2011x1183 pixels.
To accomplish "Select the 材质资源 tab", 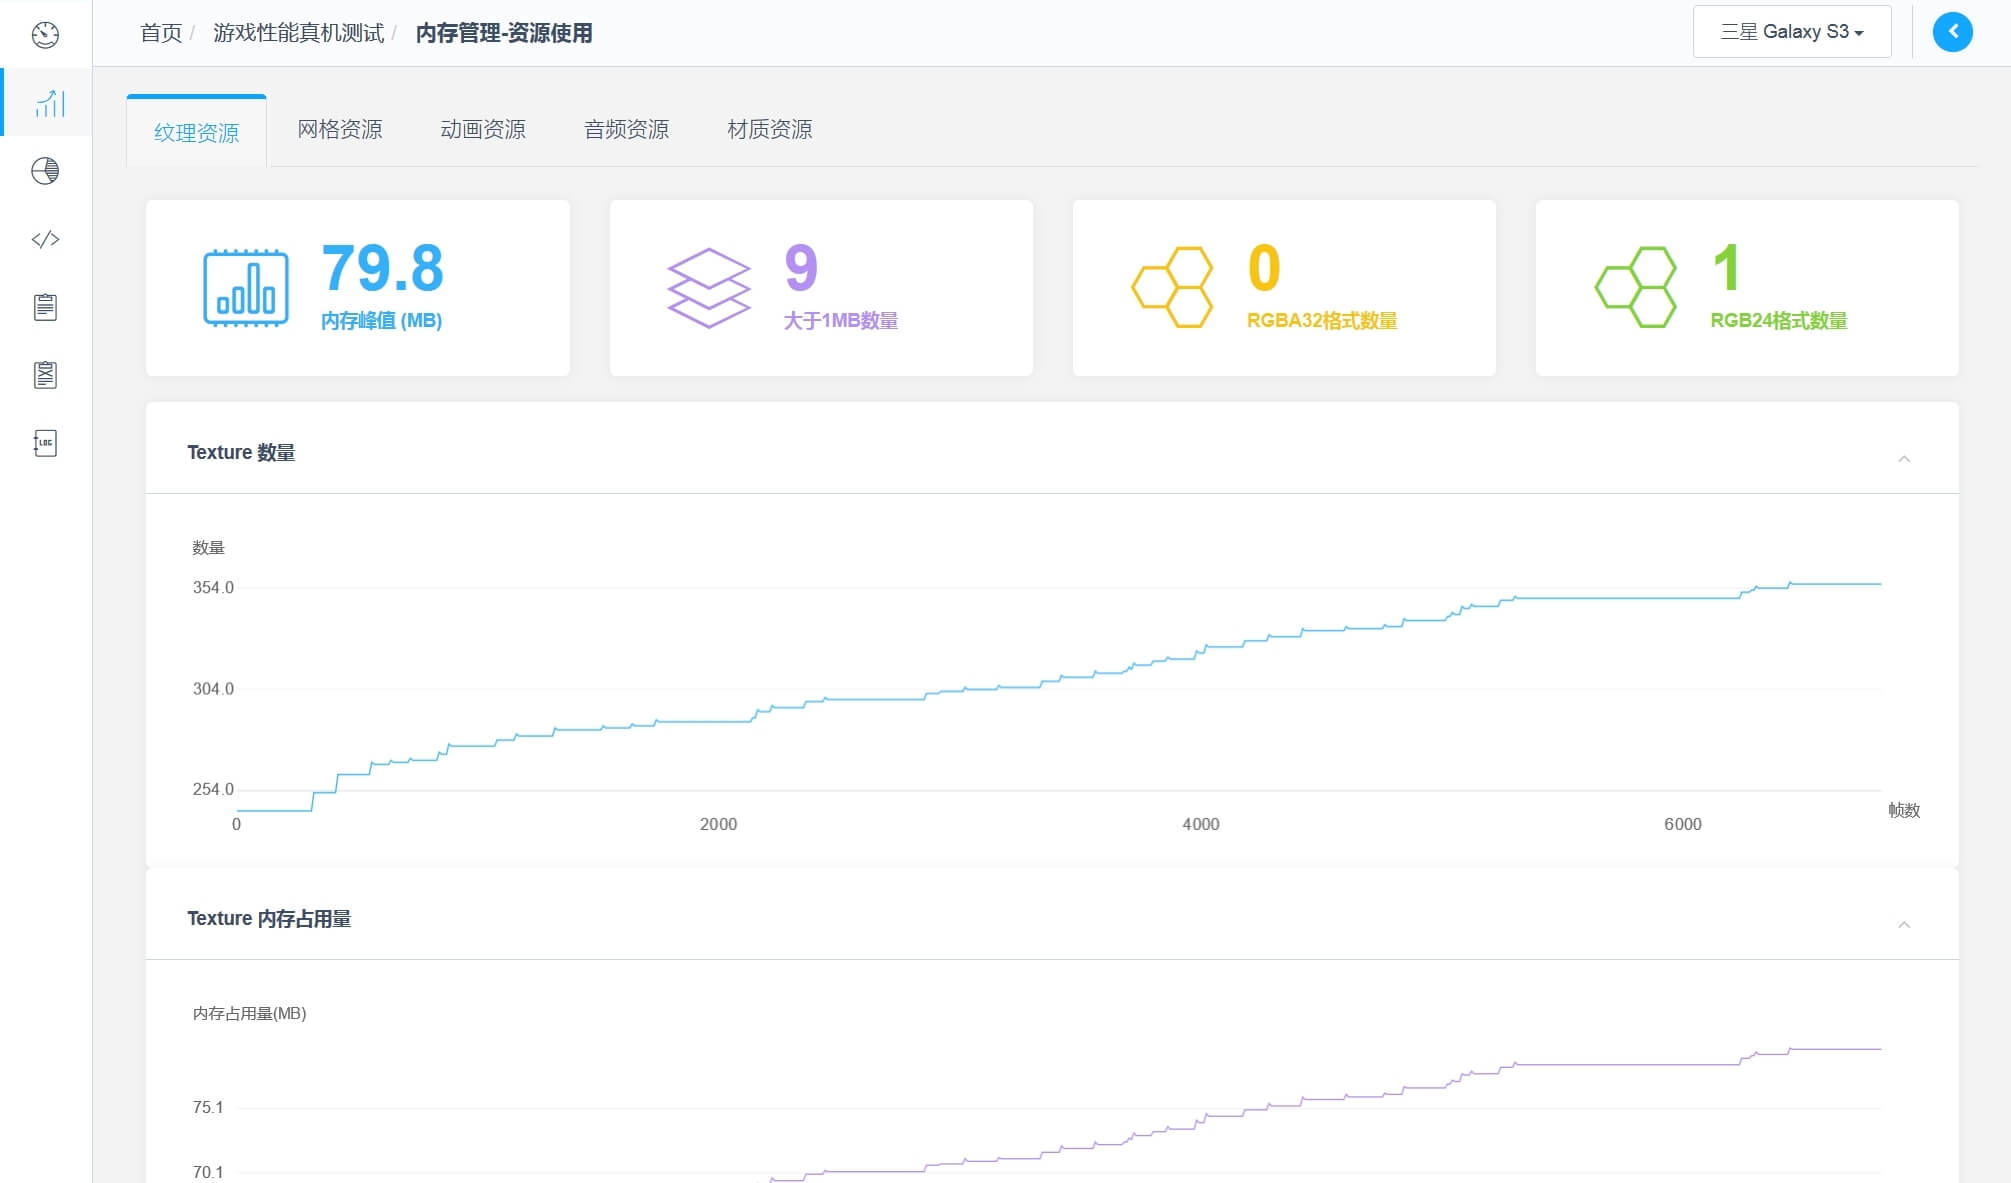I will coord(769,130).
